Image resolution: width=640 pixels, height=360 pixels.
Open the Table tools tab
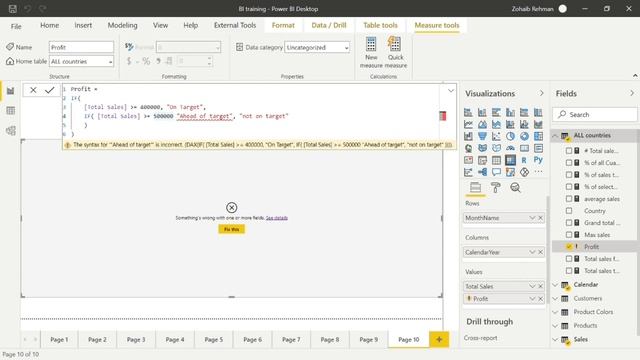click(x=380, y=25)
